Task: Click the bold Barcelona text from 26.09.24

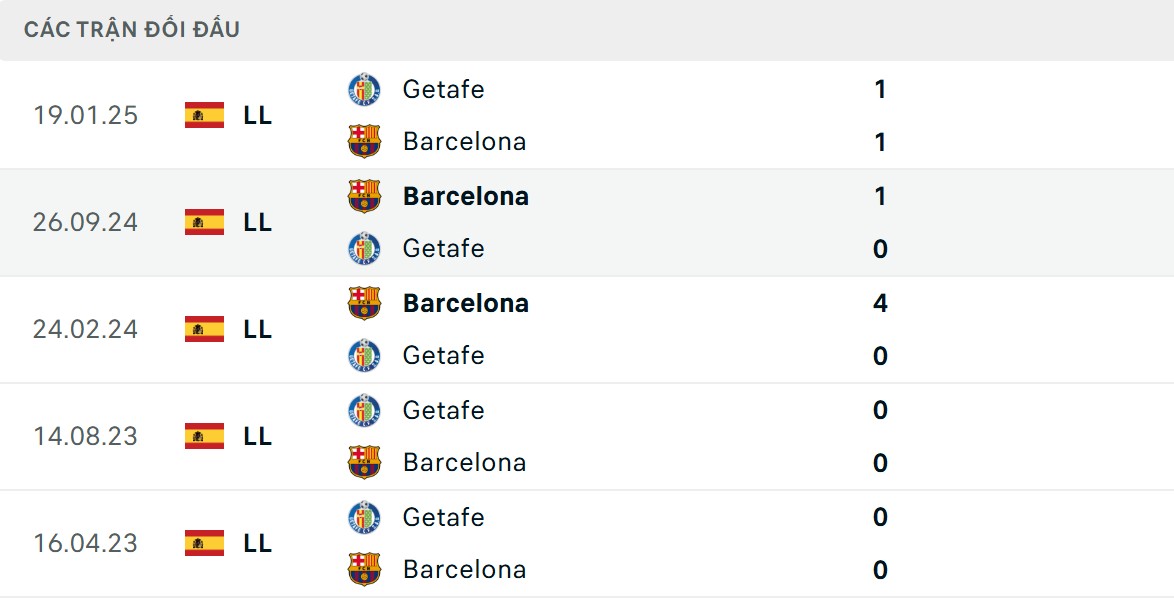Action: pos(465,196)
